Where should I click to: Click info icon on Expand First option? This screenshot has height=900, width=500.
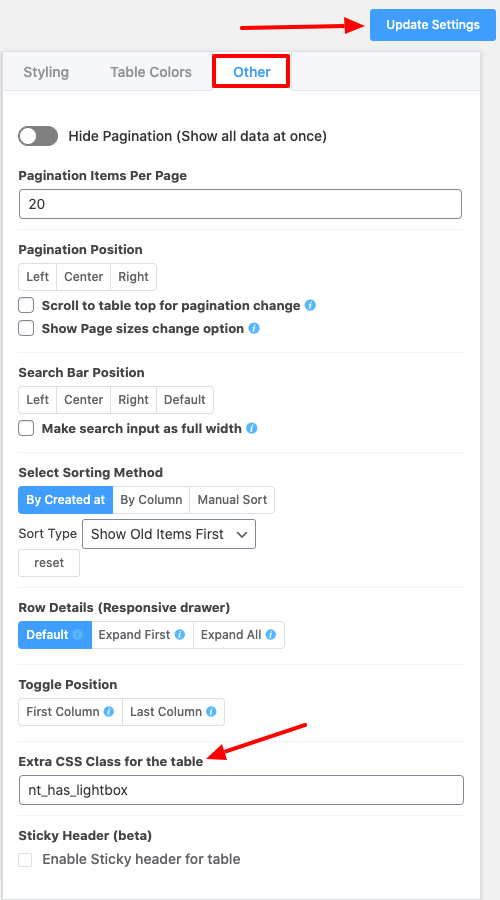[180, 635]
